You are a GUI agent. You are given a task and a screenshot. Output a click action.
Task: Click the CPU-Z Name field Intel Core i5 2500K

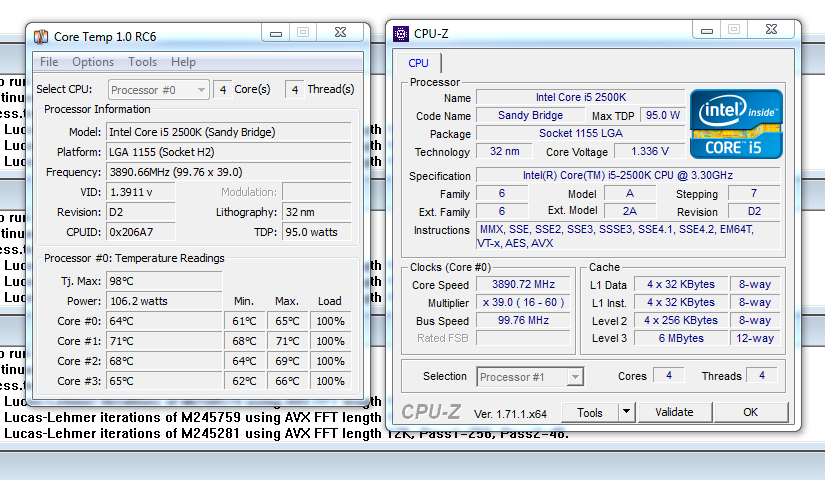pyautogui.click(x=580, y=97)
